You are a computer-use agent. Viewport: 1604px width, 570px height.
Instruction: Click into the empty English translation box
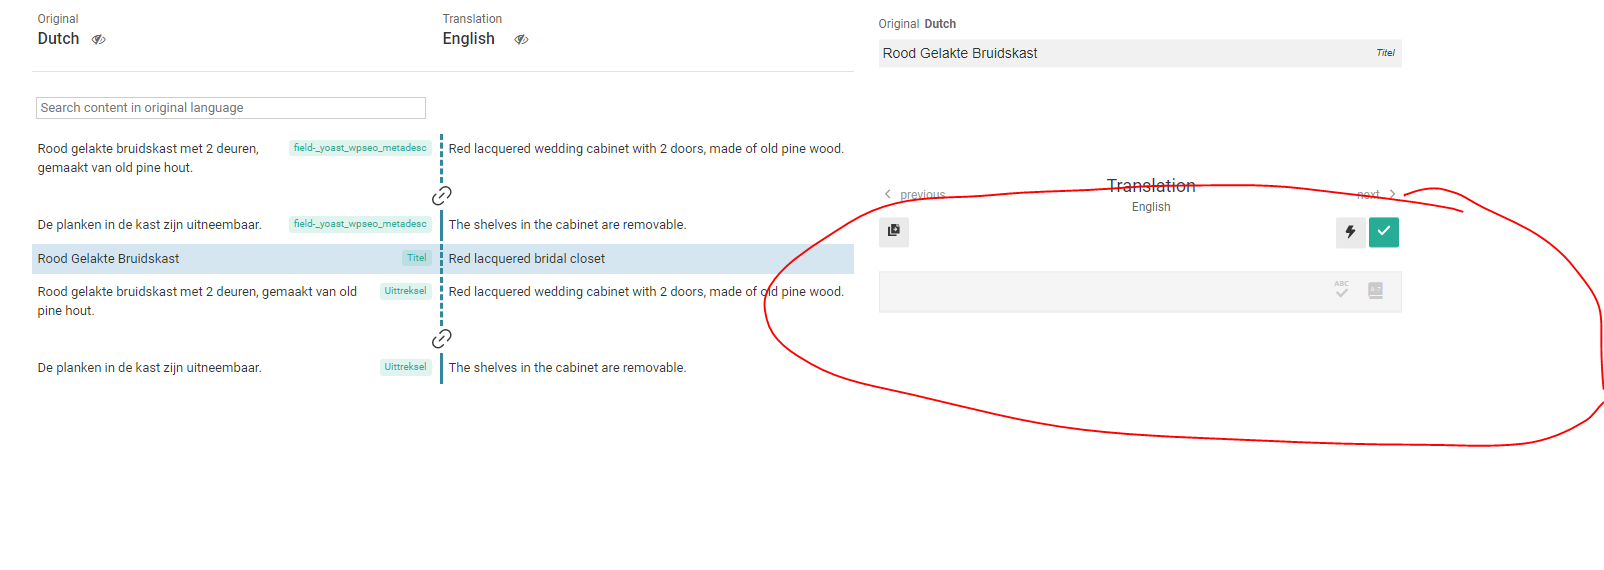1100,291
